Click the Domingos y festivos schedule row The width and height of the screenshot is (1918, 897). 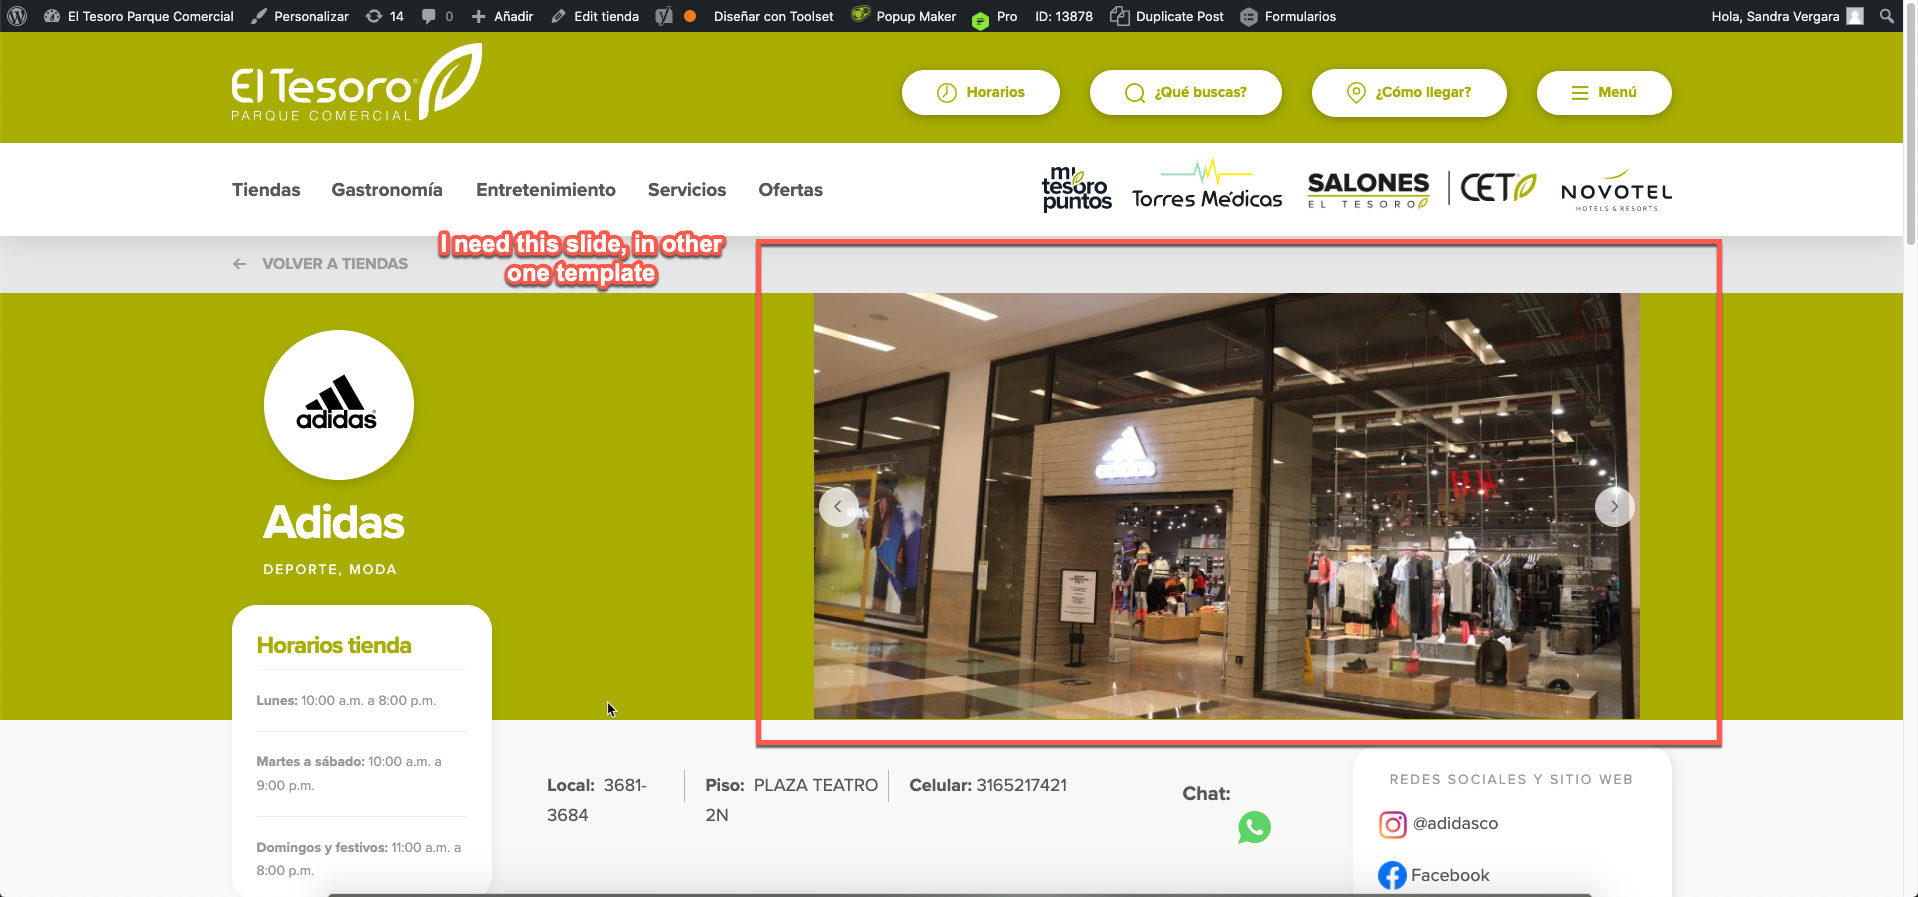coord(361,859)
